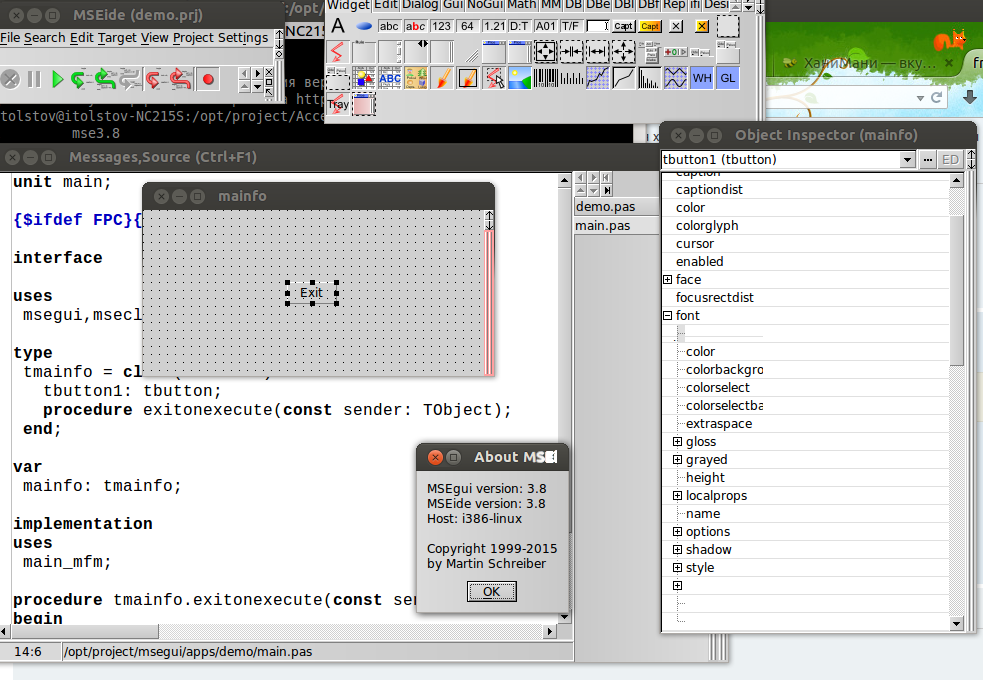
Task: Click the green Run play icon
Action: click(57, 79)
